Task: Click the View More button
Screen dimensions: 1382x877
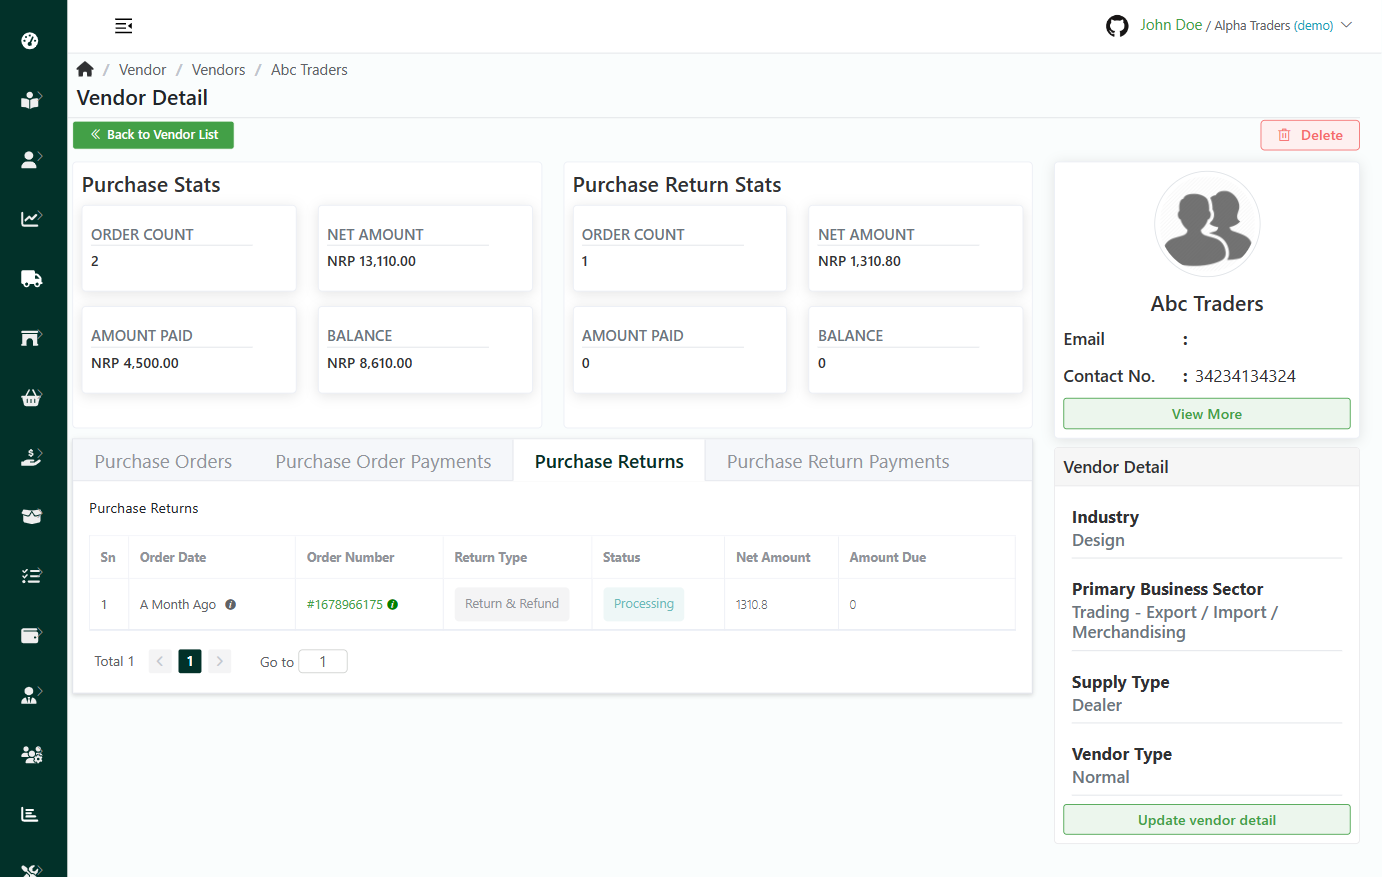Action: (x=1207, y=414)
